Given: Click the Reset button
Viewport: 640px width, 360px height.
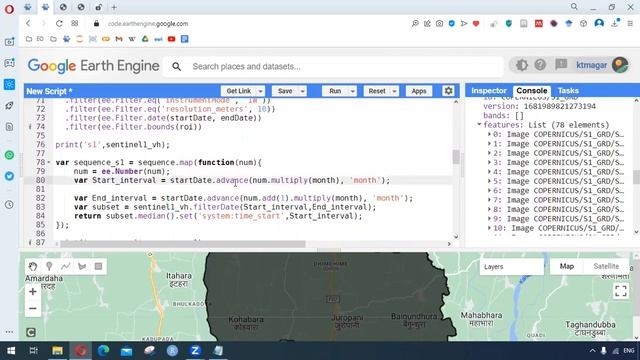Looking at the screenshot, I should click(377, 91).
